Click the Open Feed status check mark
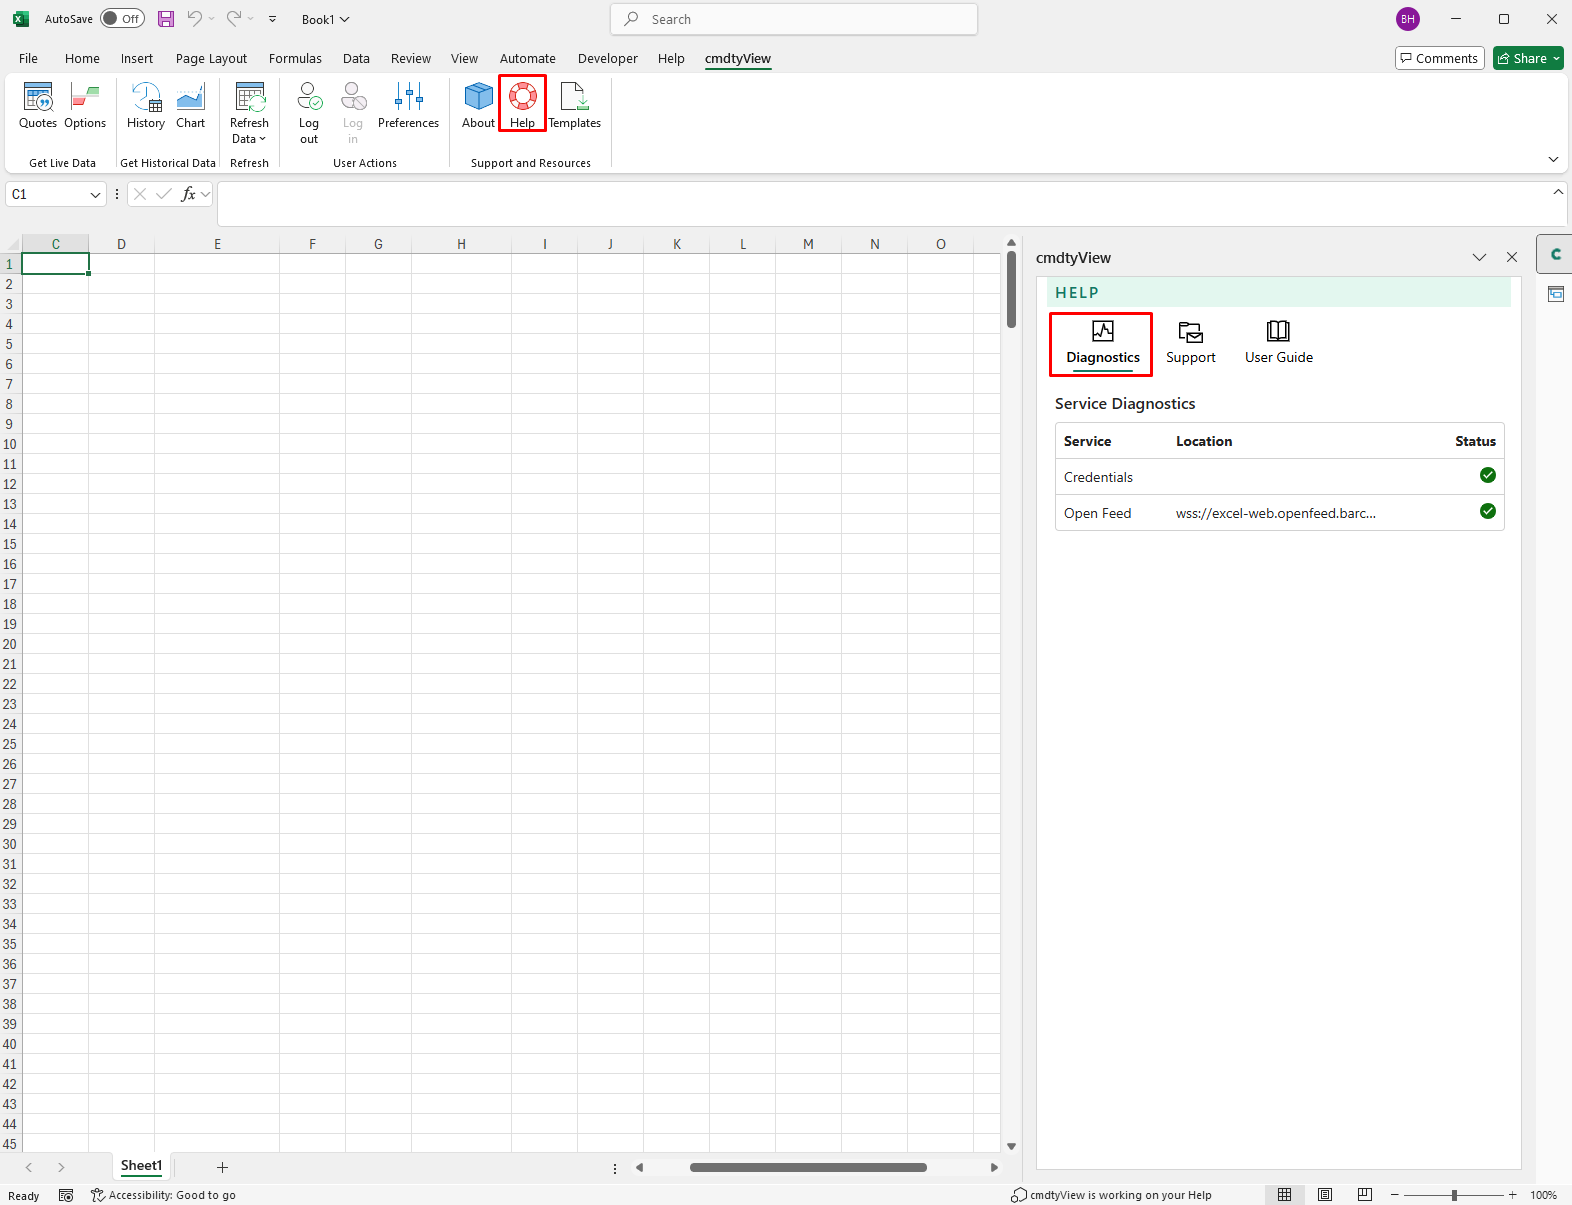The width and height of the screenshot is (1572, 1205). [1488, 511]
